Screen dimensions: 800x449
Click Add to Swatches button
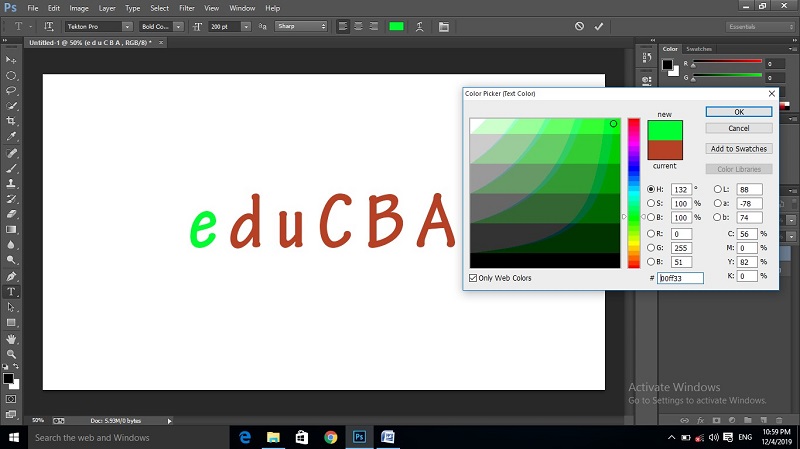(x=739, y=149)
